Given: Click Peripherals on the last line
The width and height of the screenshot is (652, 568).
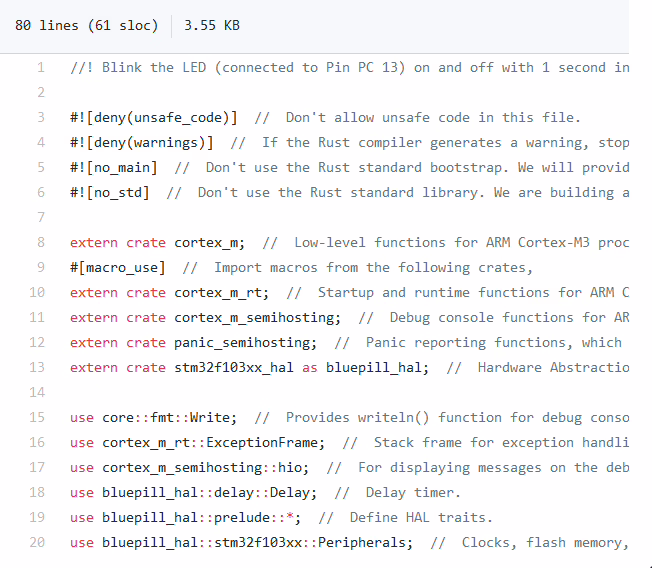Looking at the screenshot, I should [x=362, y=543].
